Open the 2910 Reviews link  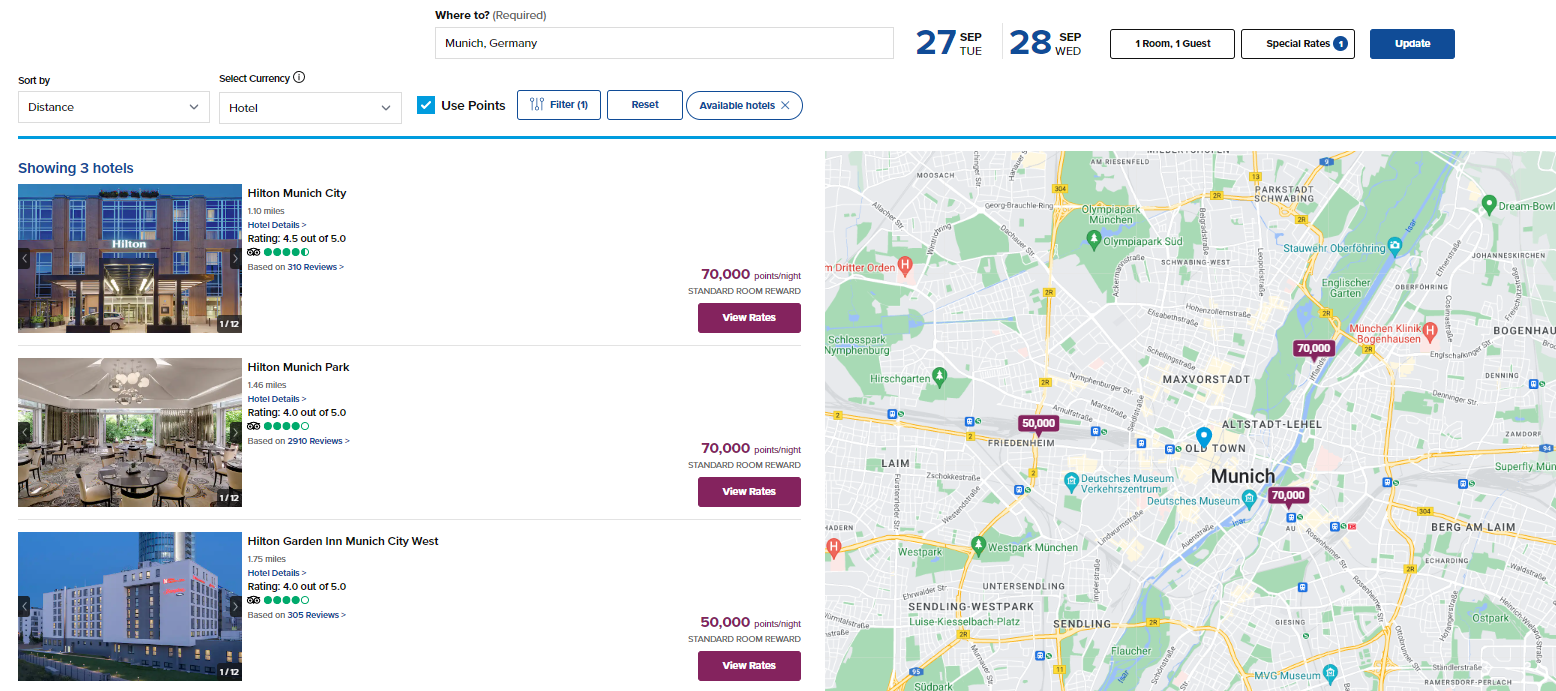(x=319, y=441)
